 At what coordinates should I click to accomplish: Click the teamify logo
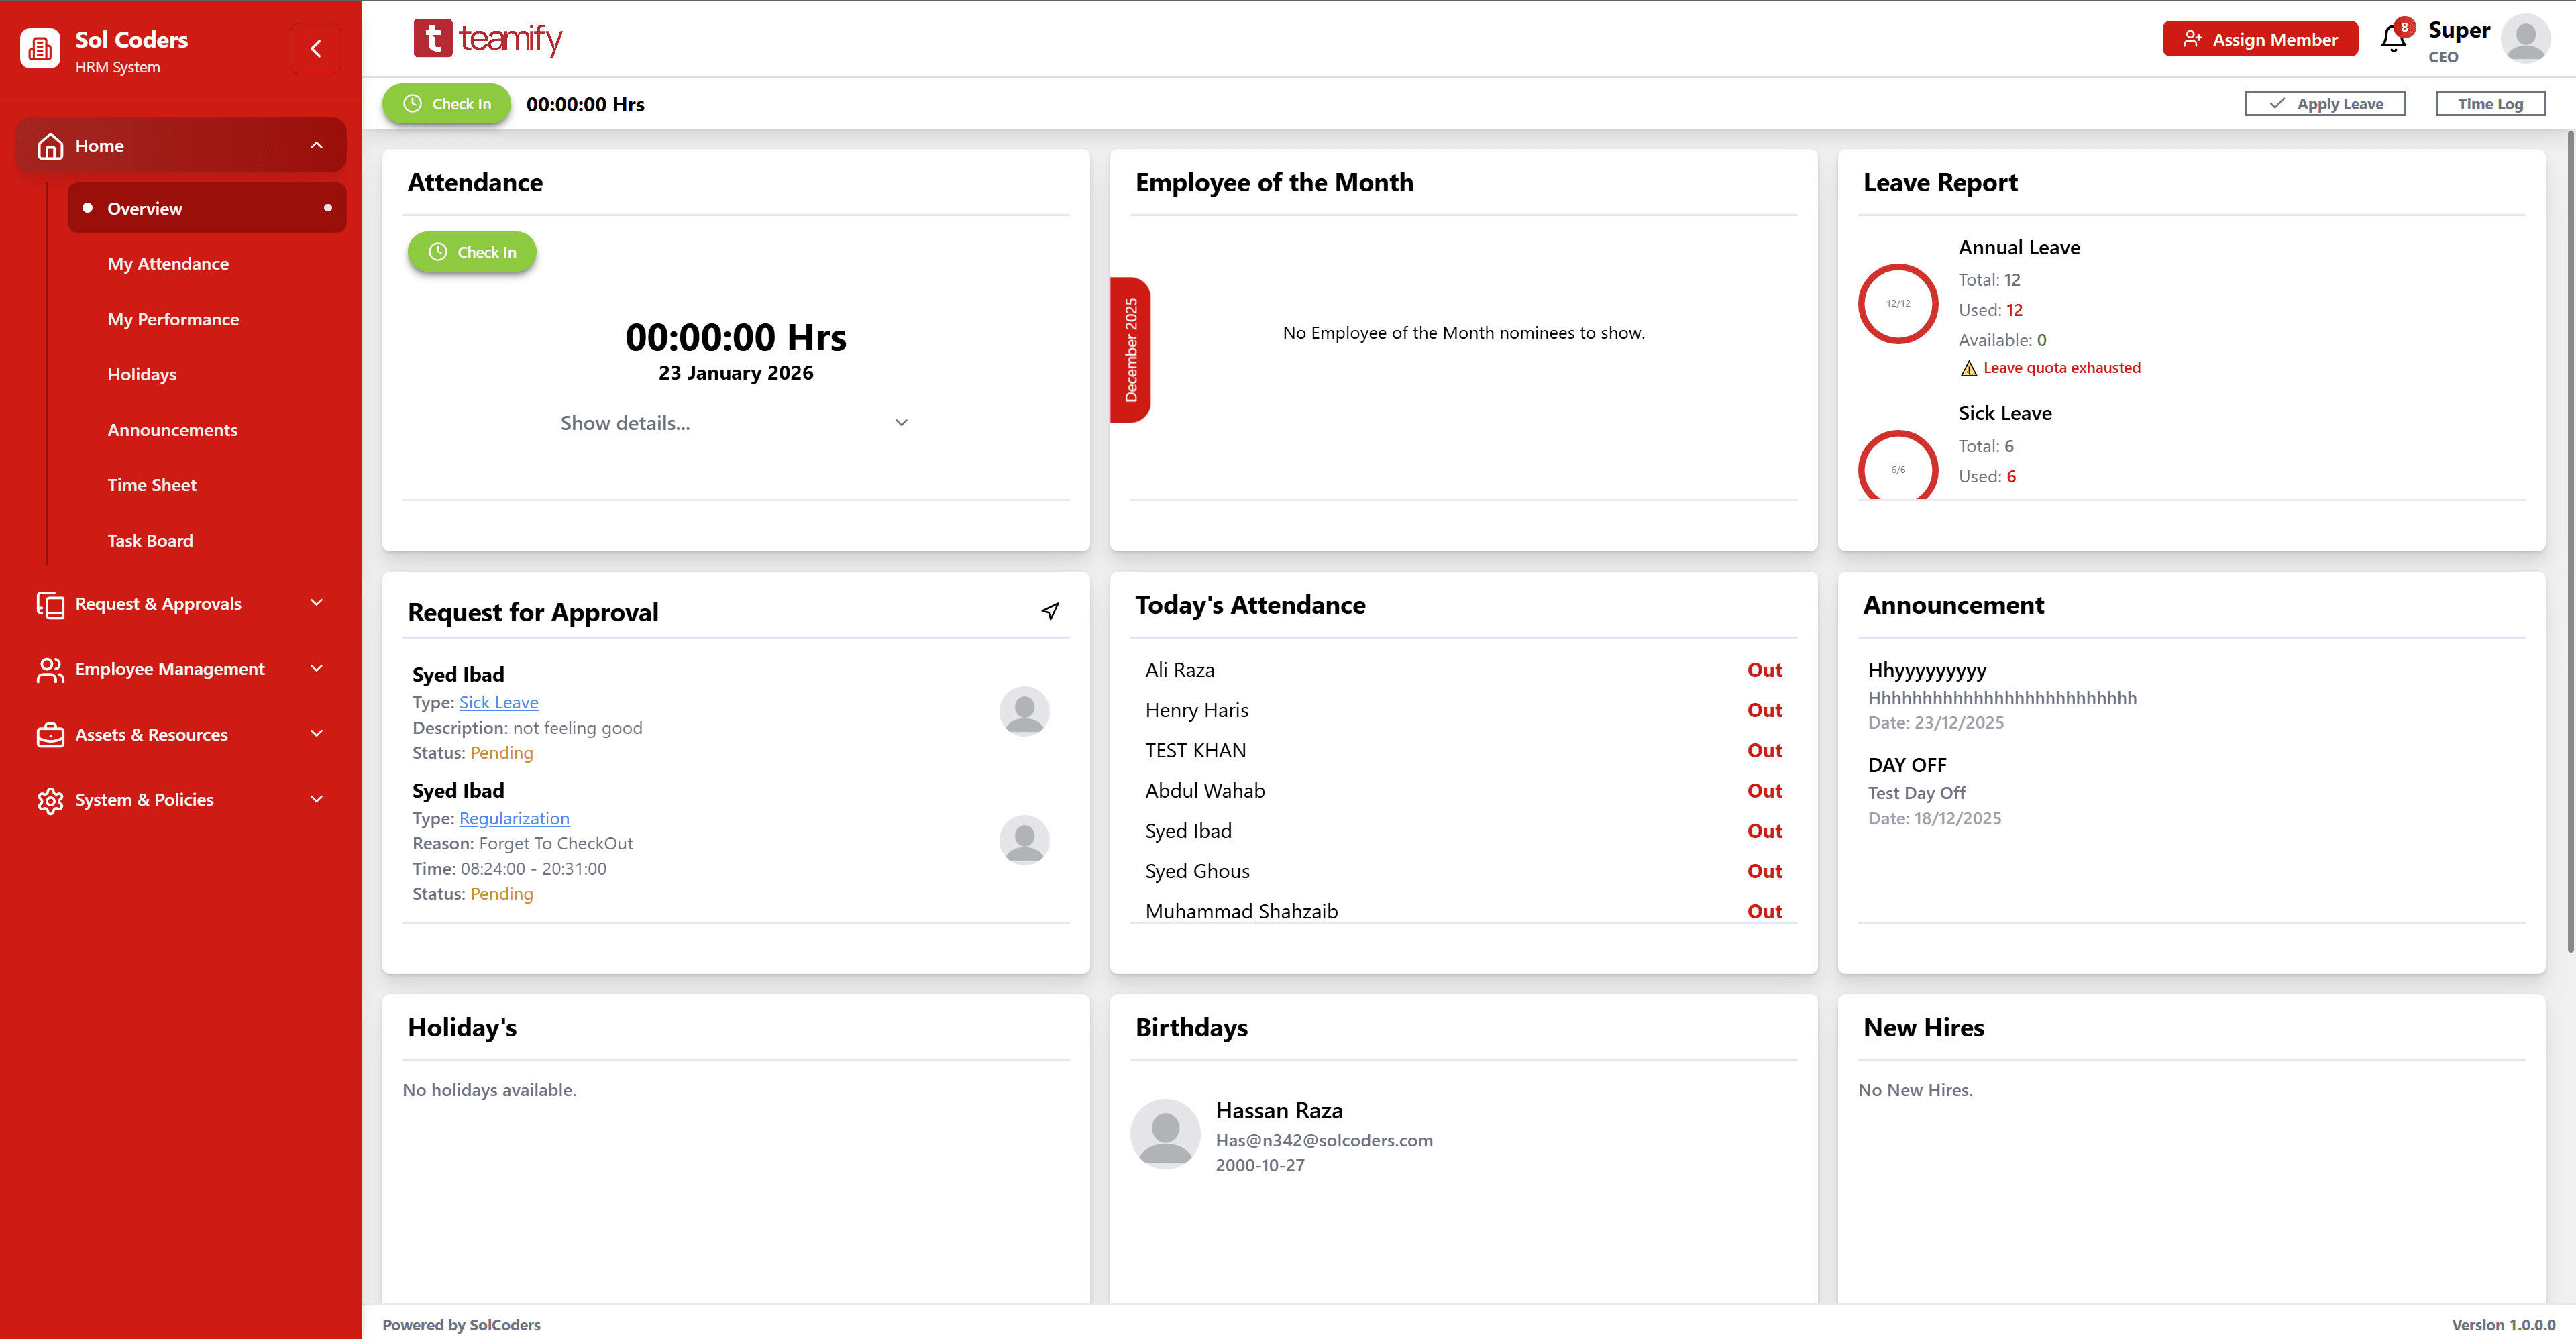[x=488, y=39]
